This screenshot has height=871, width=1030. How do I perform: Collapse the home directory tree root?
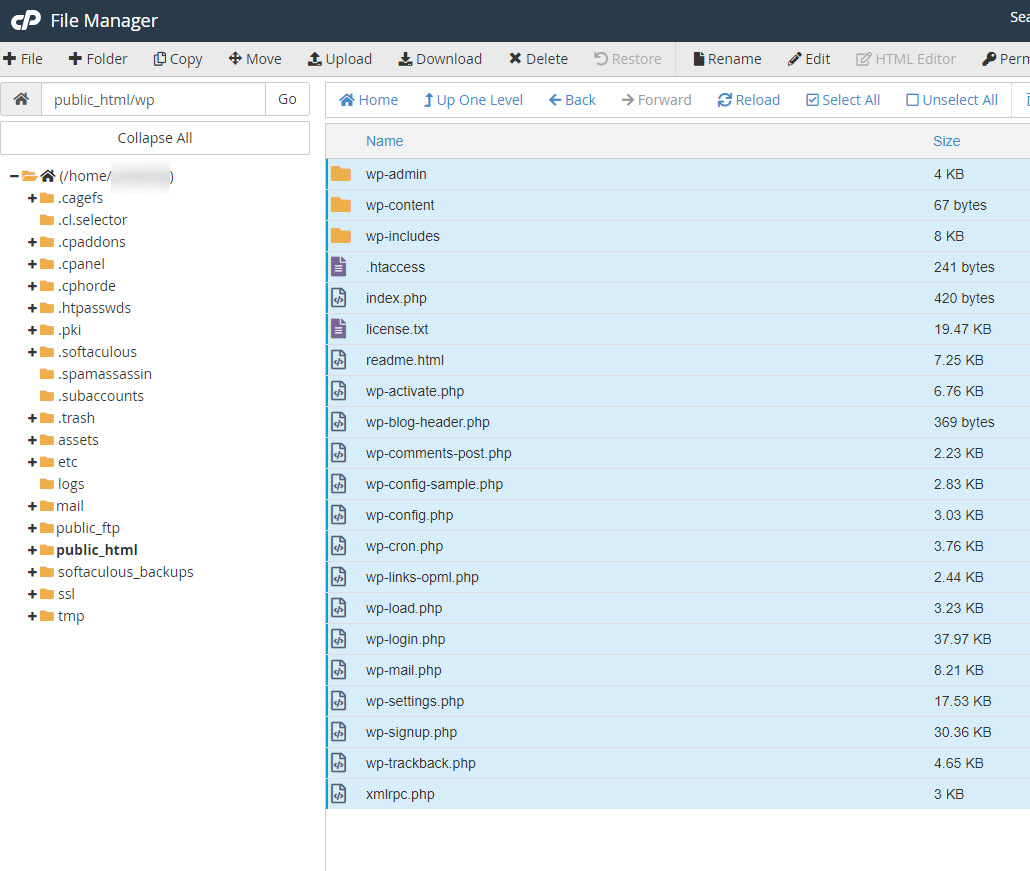point(14,176)
